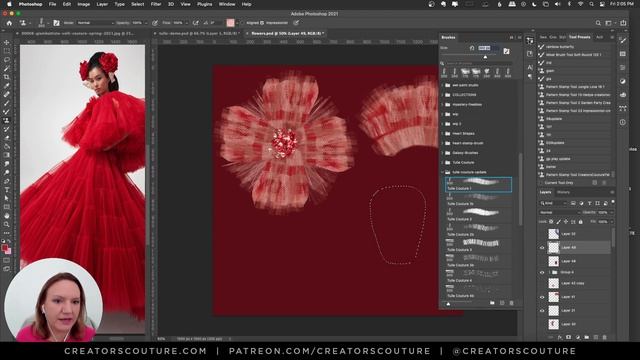Select the Tulle Couture 2 brush
This screenshot has height=360, width=640.
click(478, 215)
